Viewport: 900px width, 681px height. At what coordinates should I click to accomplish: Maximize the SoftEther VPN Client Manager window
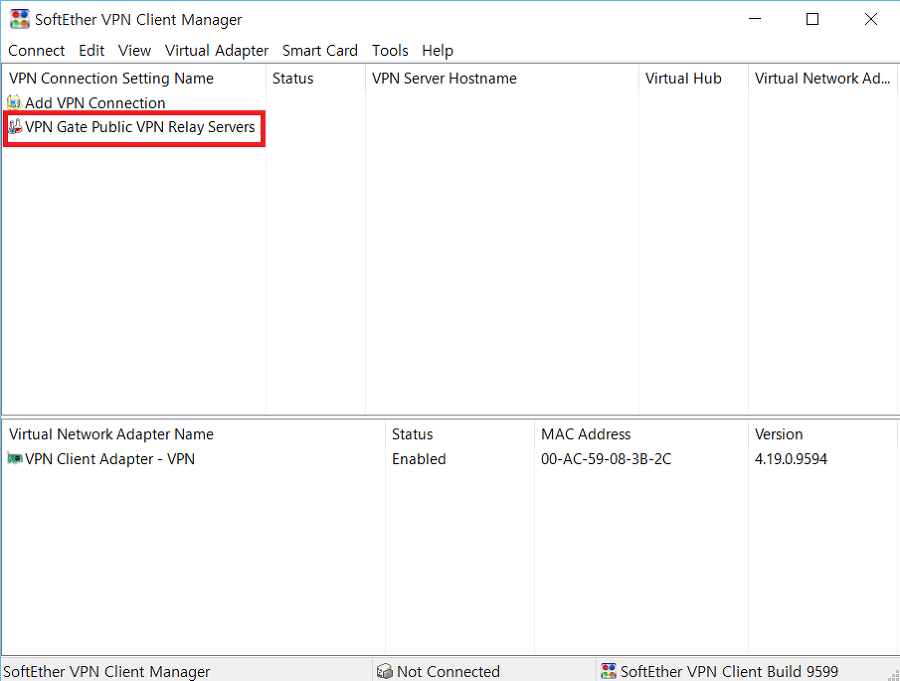coord(812,19)
